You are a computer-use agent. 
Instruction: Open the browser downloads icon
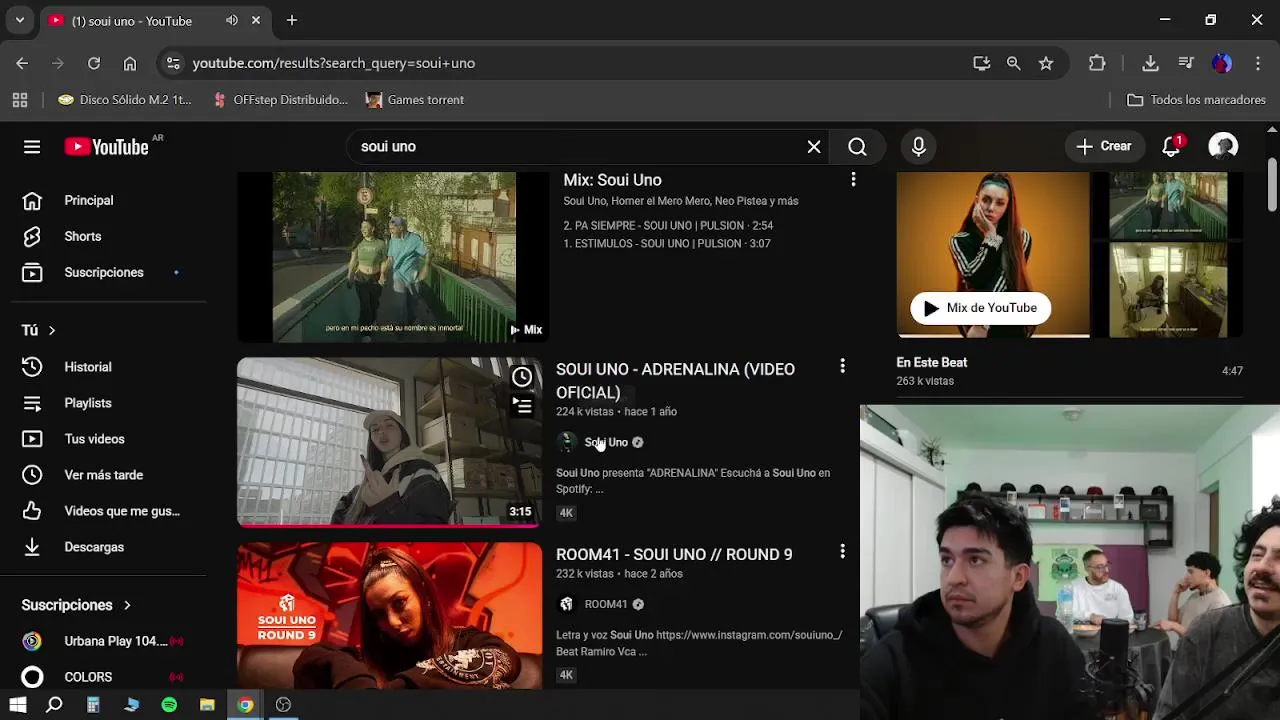1150,63
